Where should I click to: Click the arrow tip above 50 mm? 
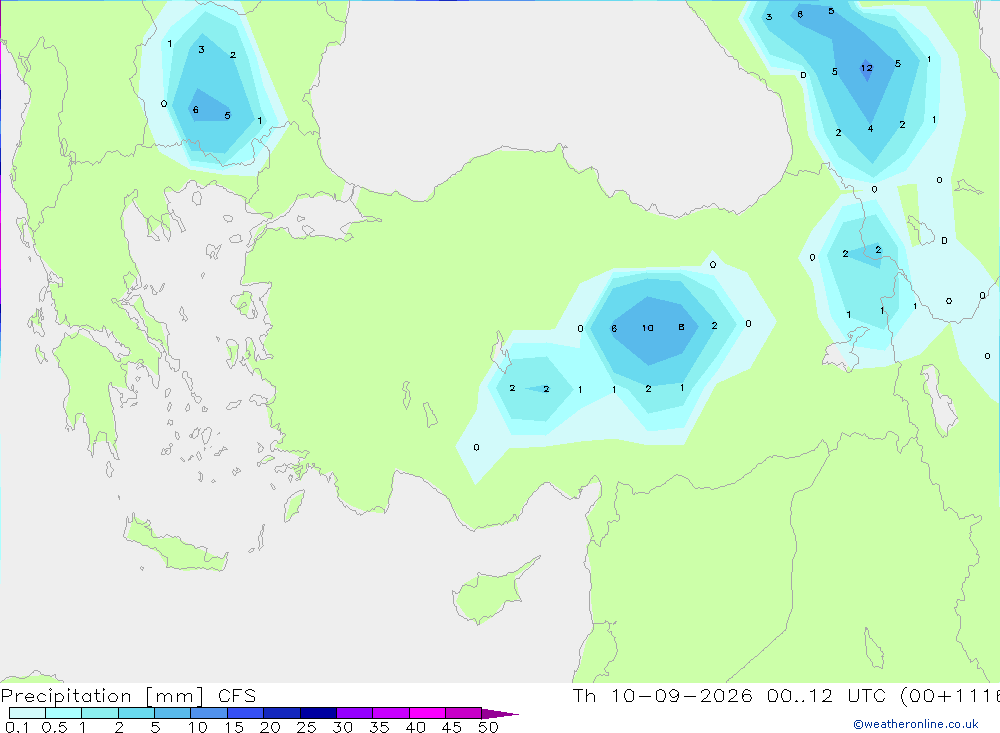tap(499, 713)
